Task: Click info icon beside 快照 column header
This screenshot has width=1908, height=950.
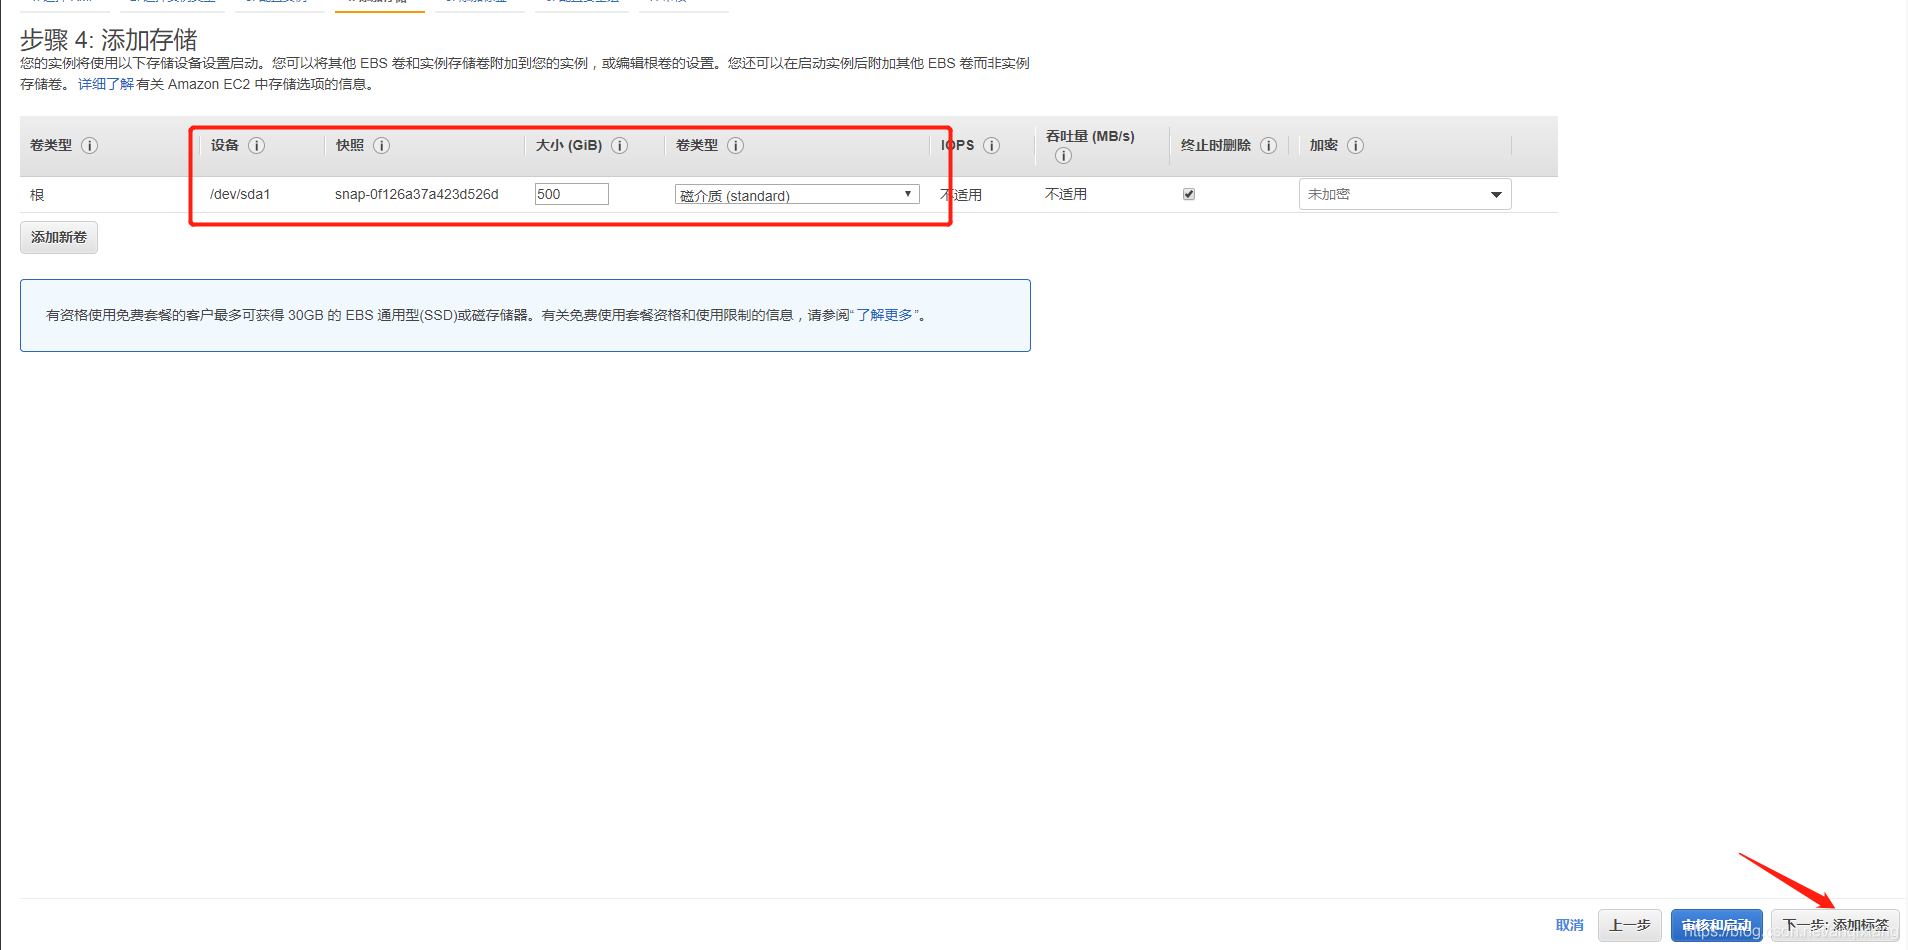Action: click(x=381, y=145)
